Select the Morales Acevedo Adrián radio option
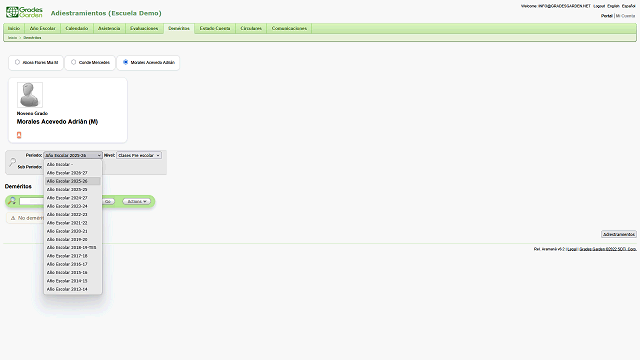 click(x=126, y=62)
